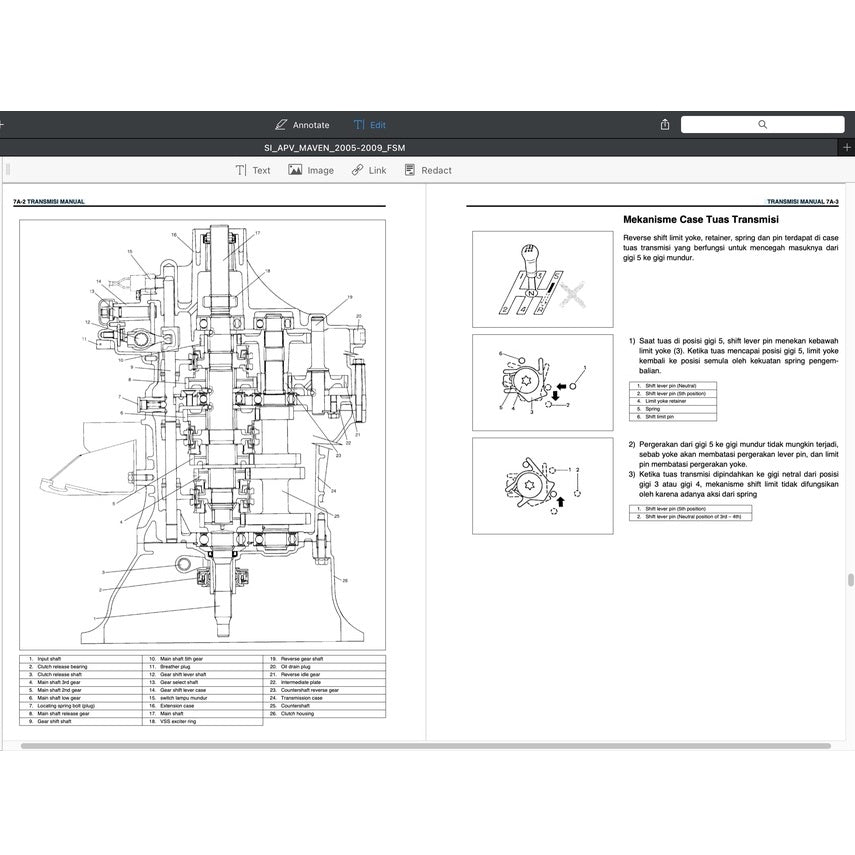Click the plus button at the top-left edge
The width and height of the screenshot is (855, 855).
[x=3, y=124]
